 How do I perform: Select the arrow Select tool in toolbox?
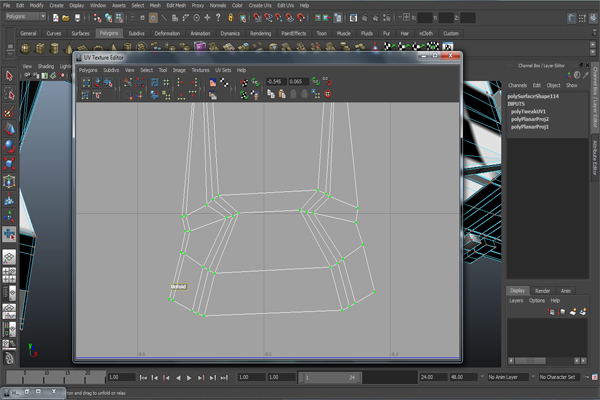[x=9, y=76]
